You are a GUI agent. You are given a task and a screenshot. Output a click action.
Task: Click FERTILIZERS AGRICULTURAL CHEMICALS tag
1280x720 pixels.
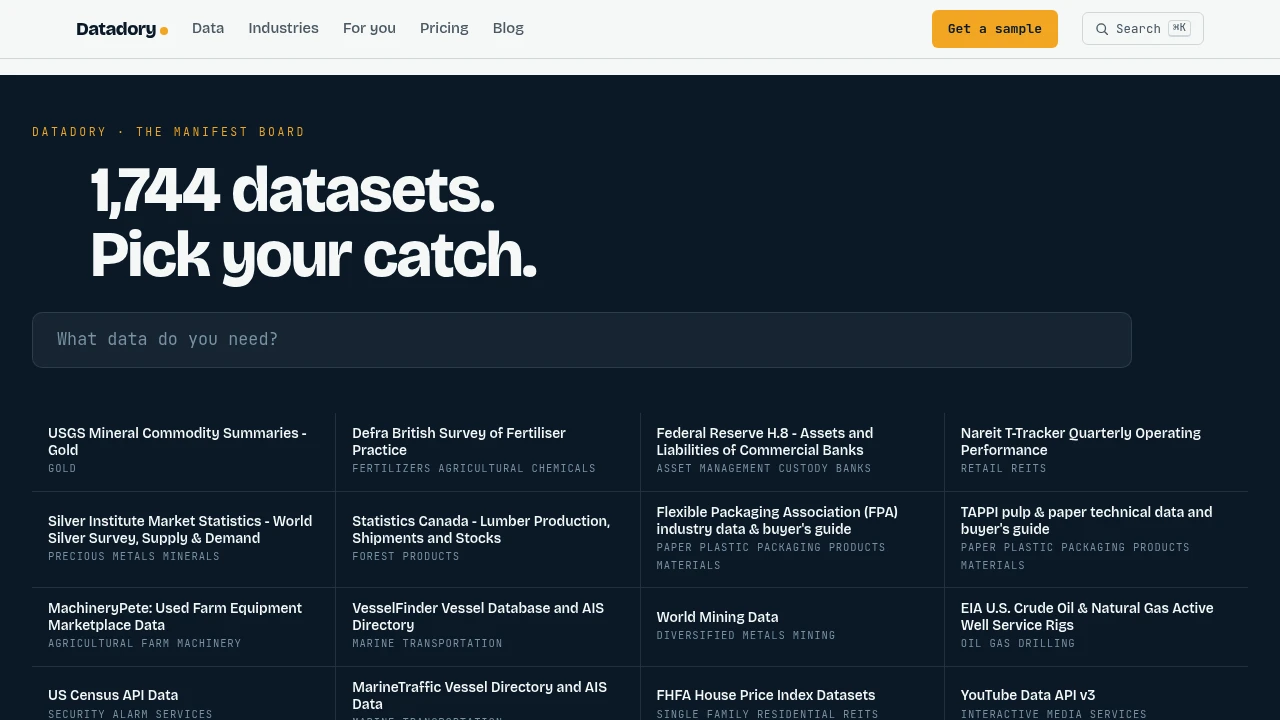click(474, 468)
